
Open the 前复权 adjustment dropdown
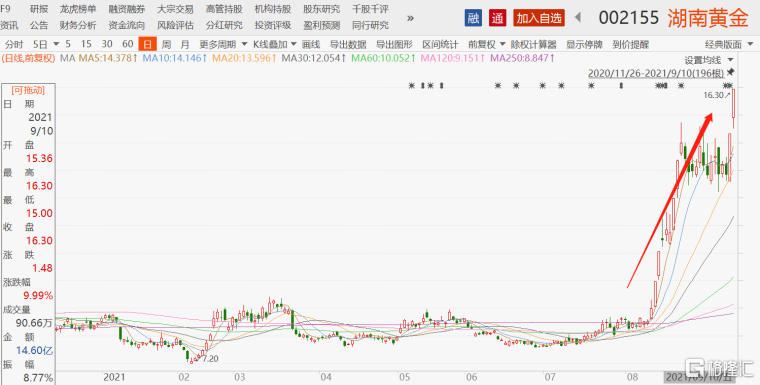click(x=487, y=44)
